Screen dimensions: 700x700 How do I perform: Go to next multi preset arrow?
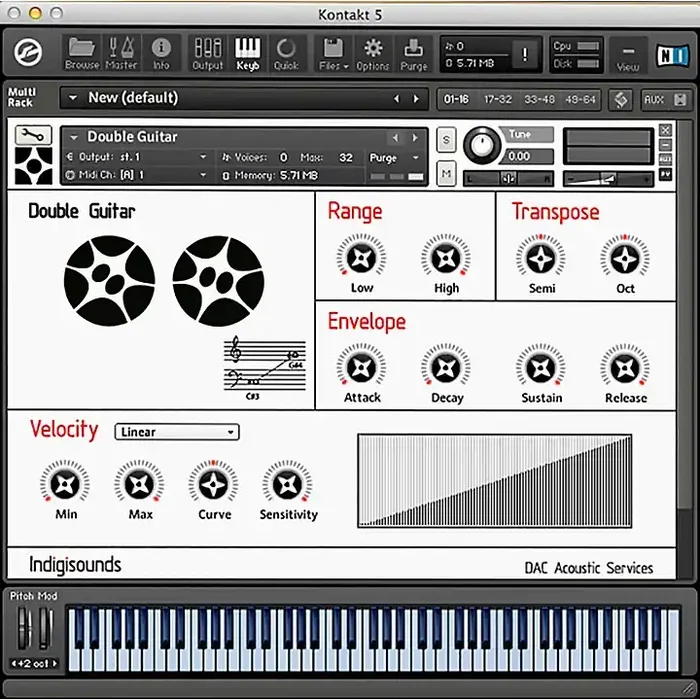click(416, 99)
